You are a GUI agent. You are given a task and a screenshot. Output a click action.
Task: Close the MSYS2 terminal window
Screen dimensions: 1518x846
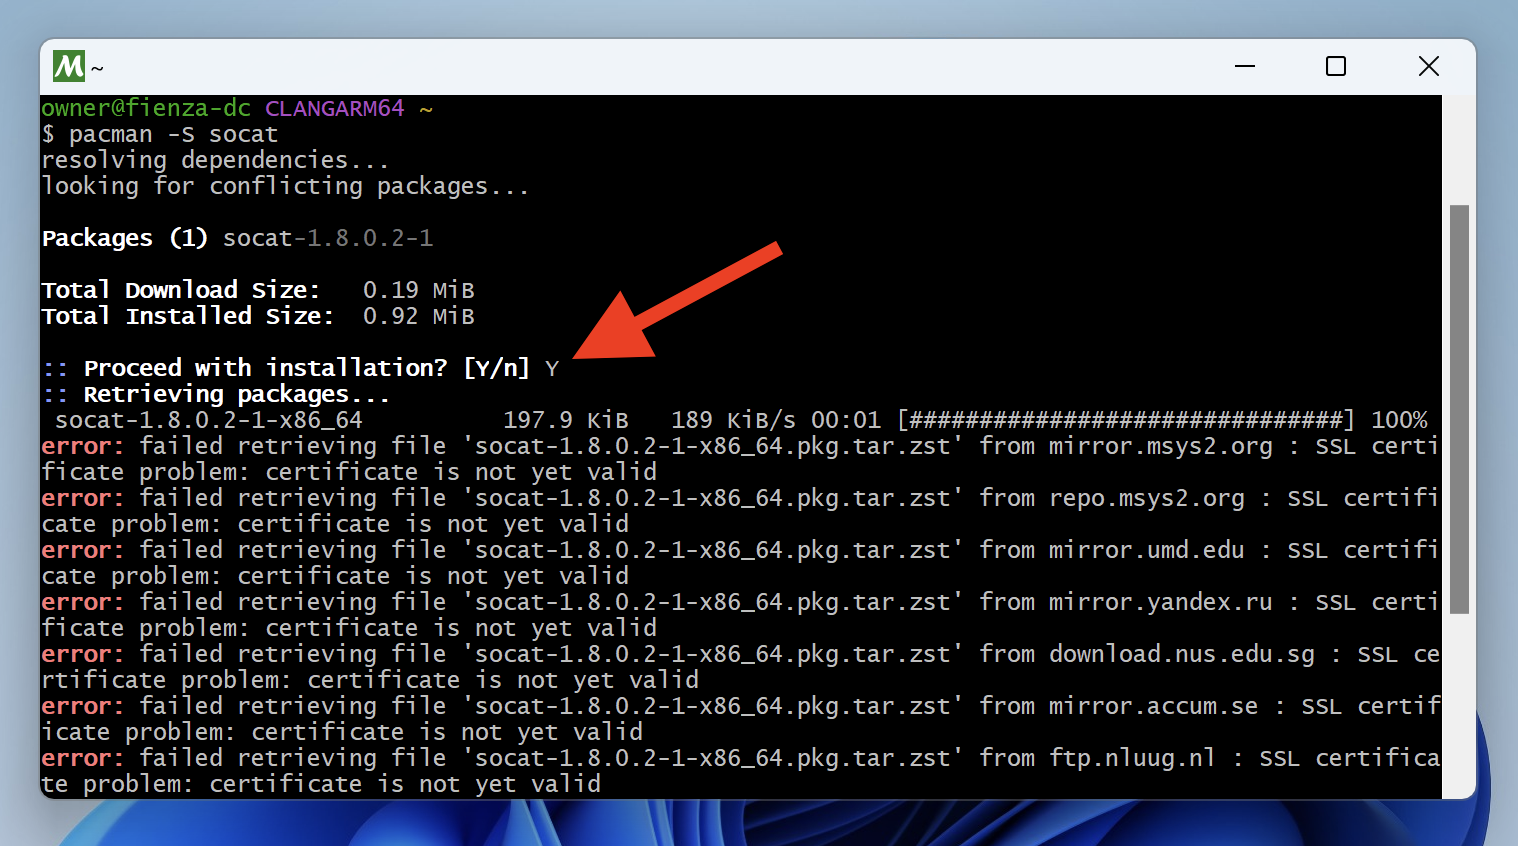tap(1428, 67)
